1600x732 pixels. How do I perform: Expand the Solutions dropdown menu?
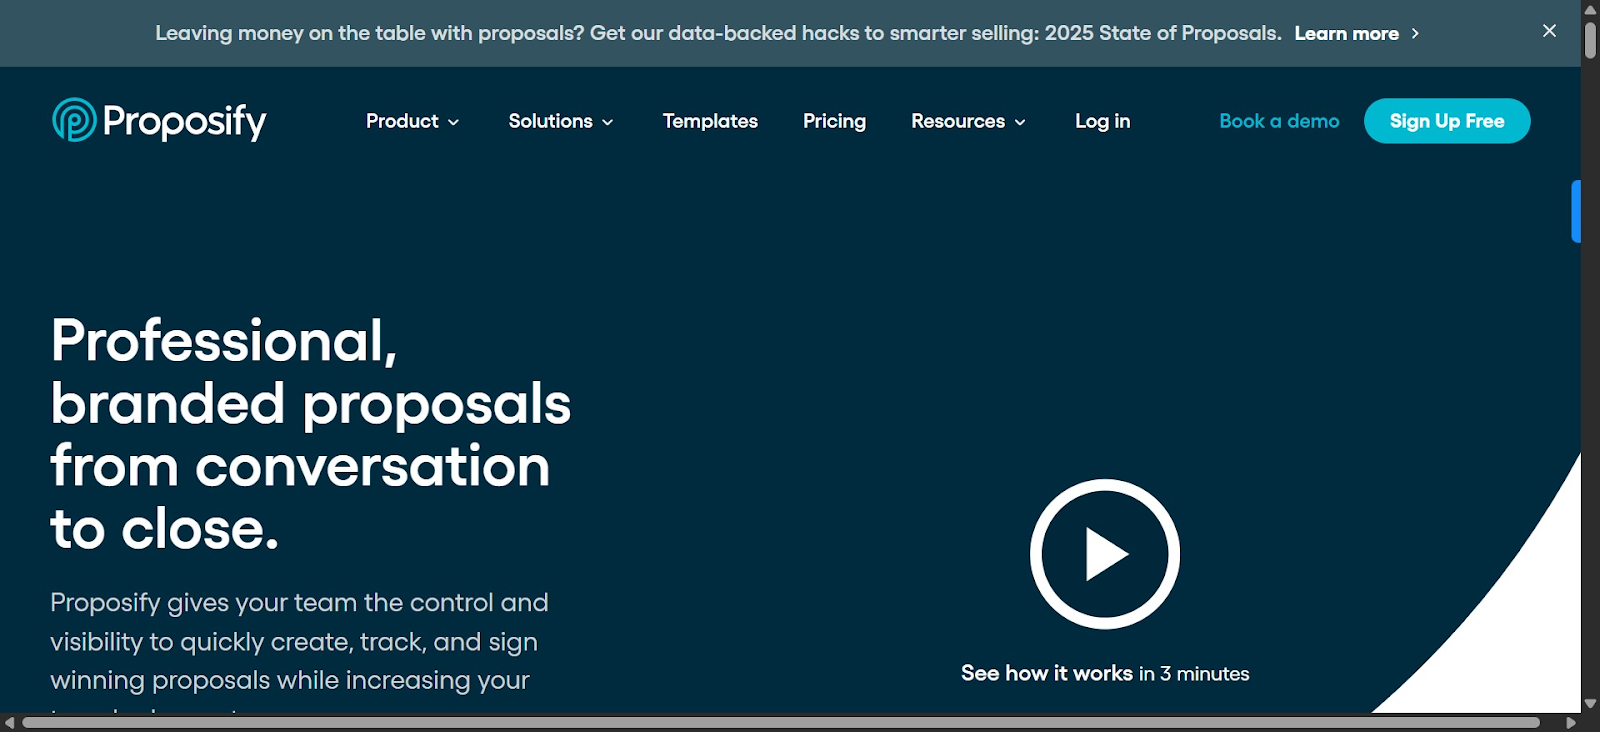(x=561, y=121)
